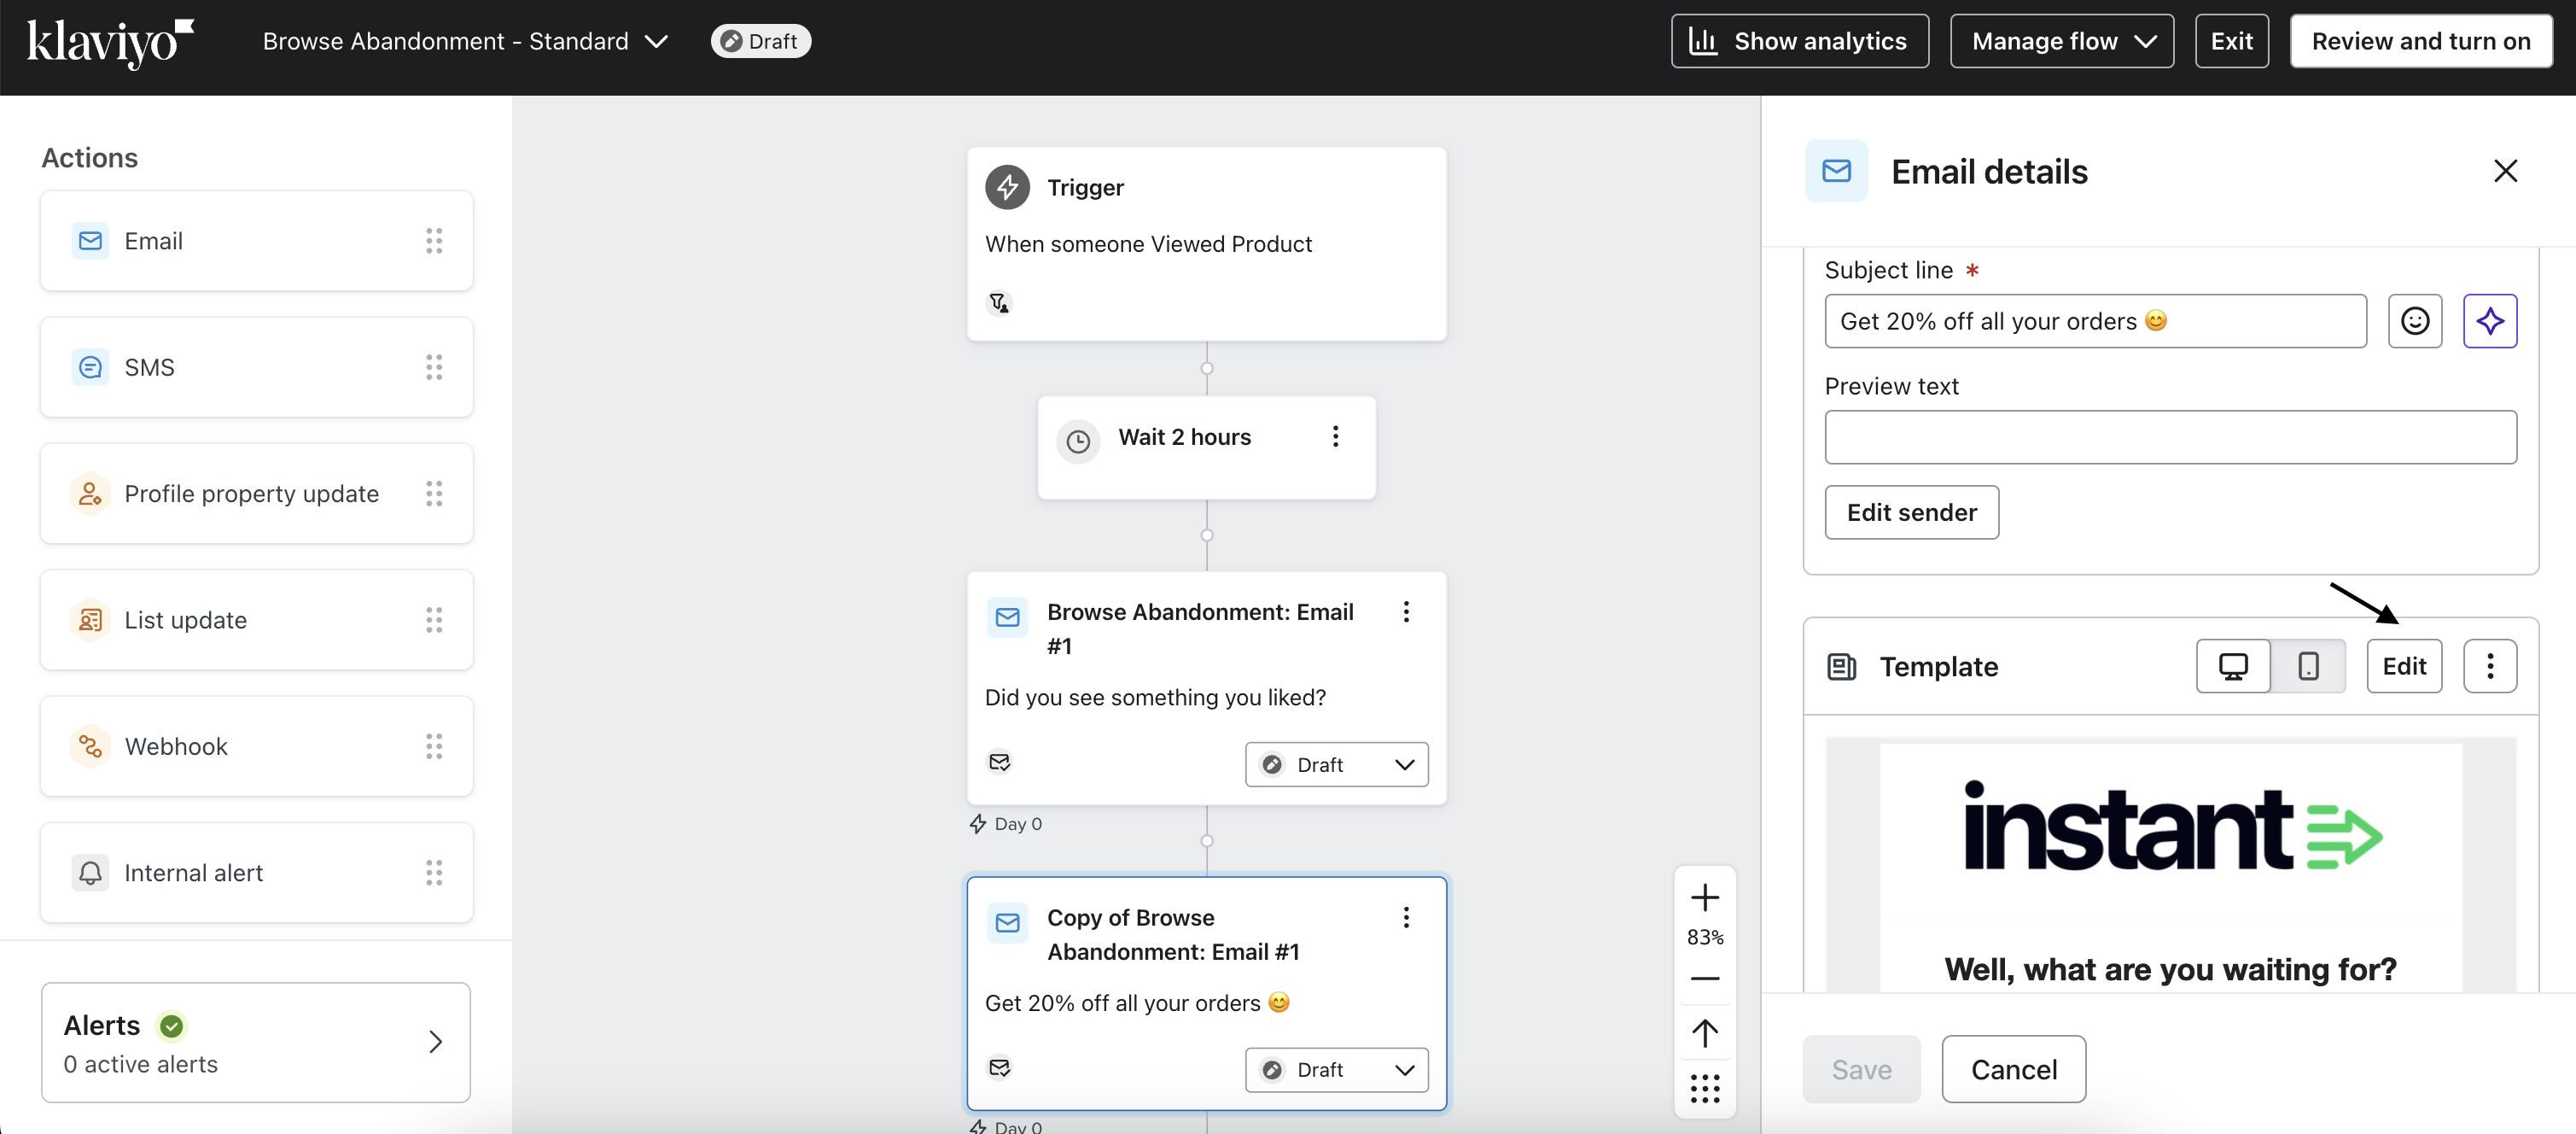The image size is (2576, 1134).
Task: Switch template preview to mobile view
Action: point(2308,666)
